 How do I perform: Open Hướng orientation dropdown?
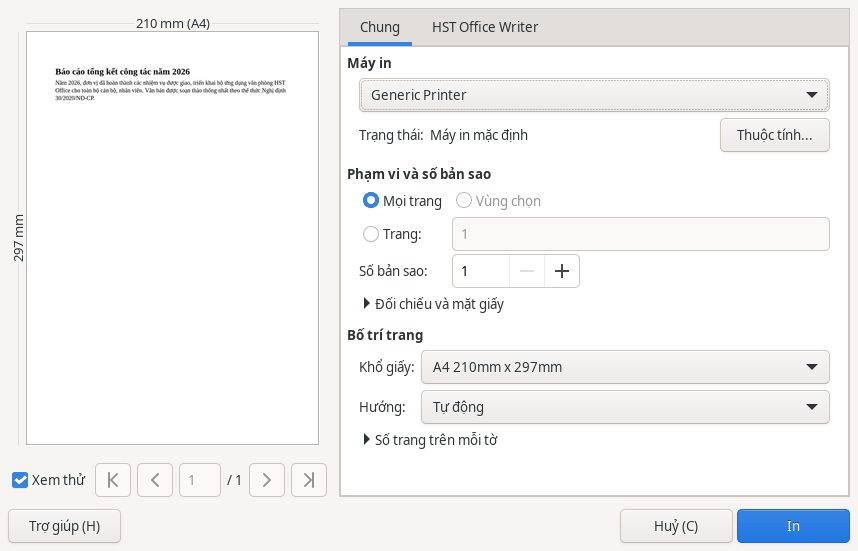(625, 407)
